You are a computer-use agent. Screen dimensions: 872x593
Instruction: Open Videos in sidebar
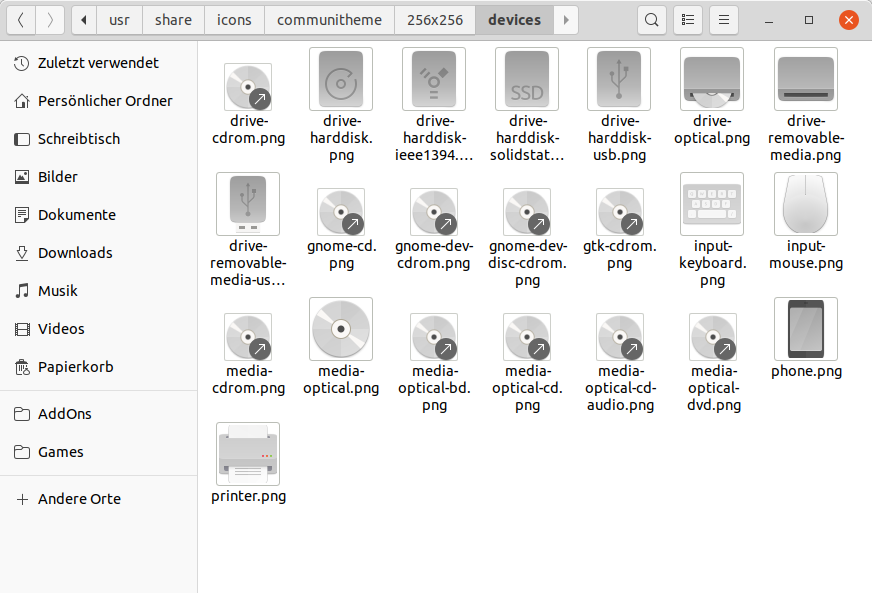point(98,329)
